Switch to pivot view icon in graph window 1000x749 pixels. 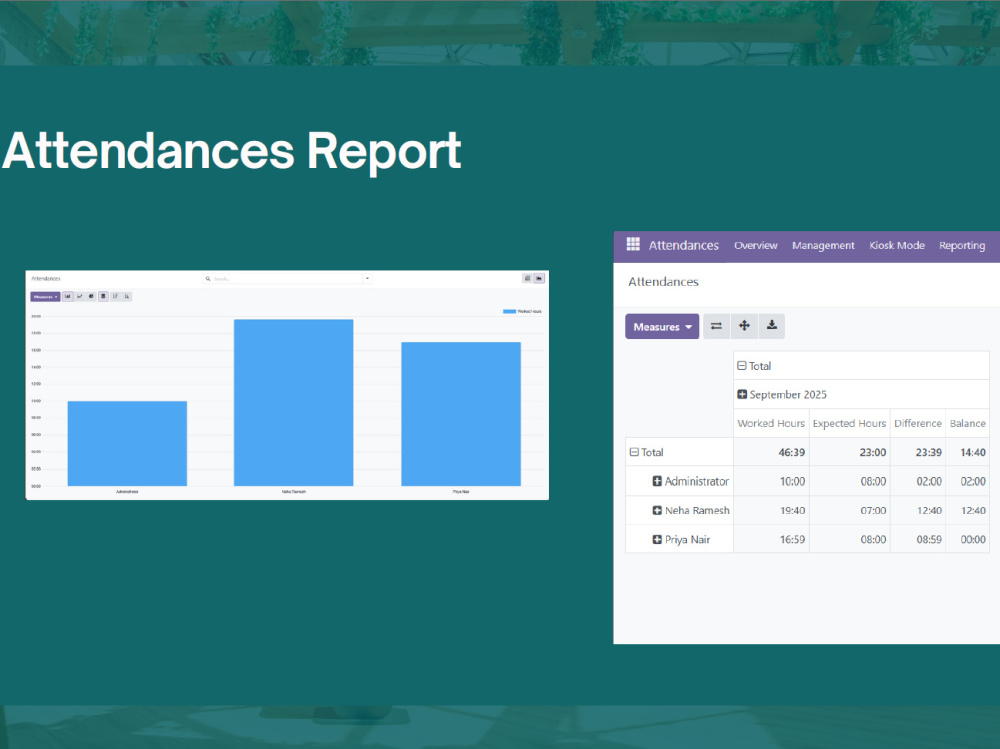click(527, 278)
